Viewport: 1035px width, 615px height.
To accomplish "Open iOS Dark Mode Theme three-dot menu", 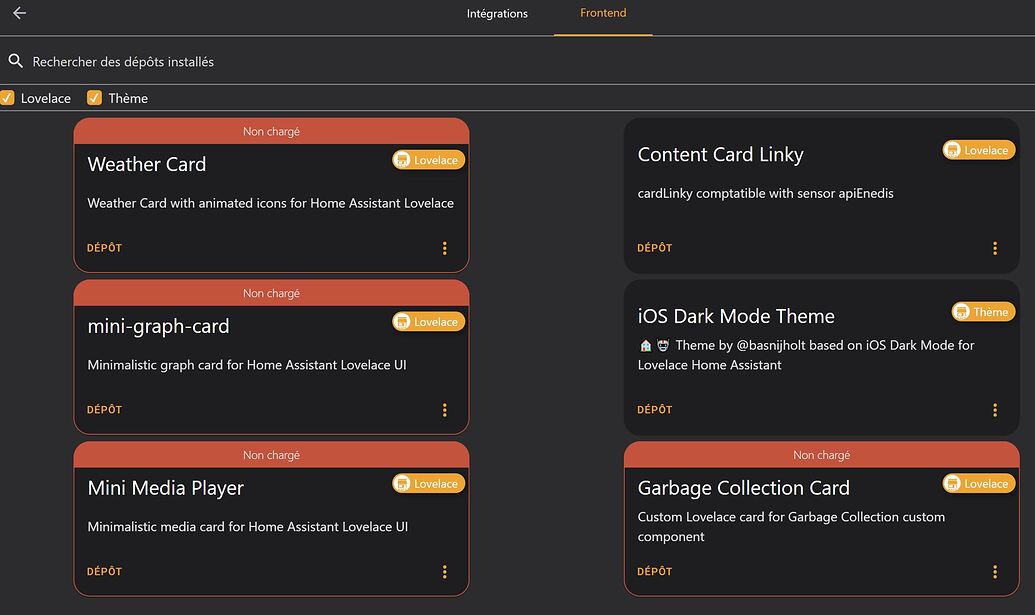I will [995, 410].
